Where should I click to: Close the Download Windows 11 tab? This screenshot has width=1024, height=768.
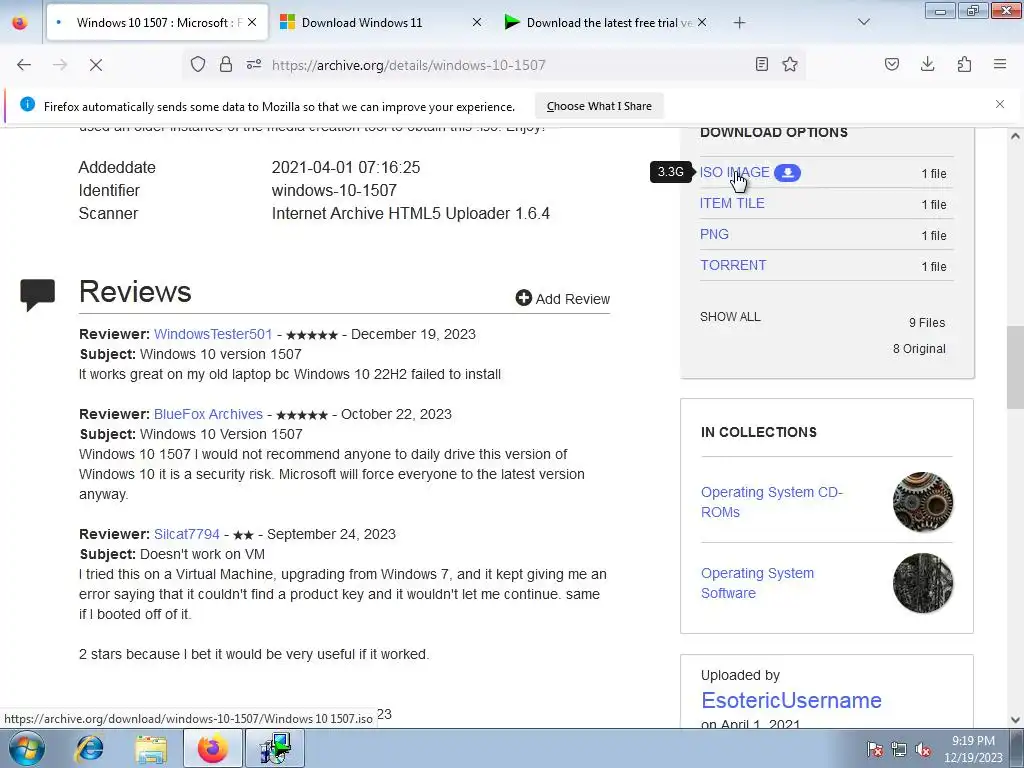click(x=477, y=22)
